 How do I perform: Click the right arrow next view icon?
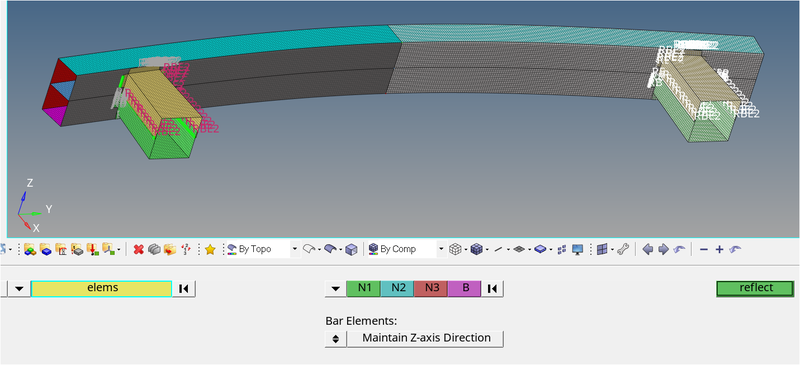point(663,250)
